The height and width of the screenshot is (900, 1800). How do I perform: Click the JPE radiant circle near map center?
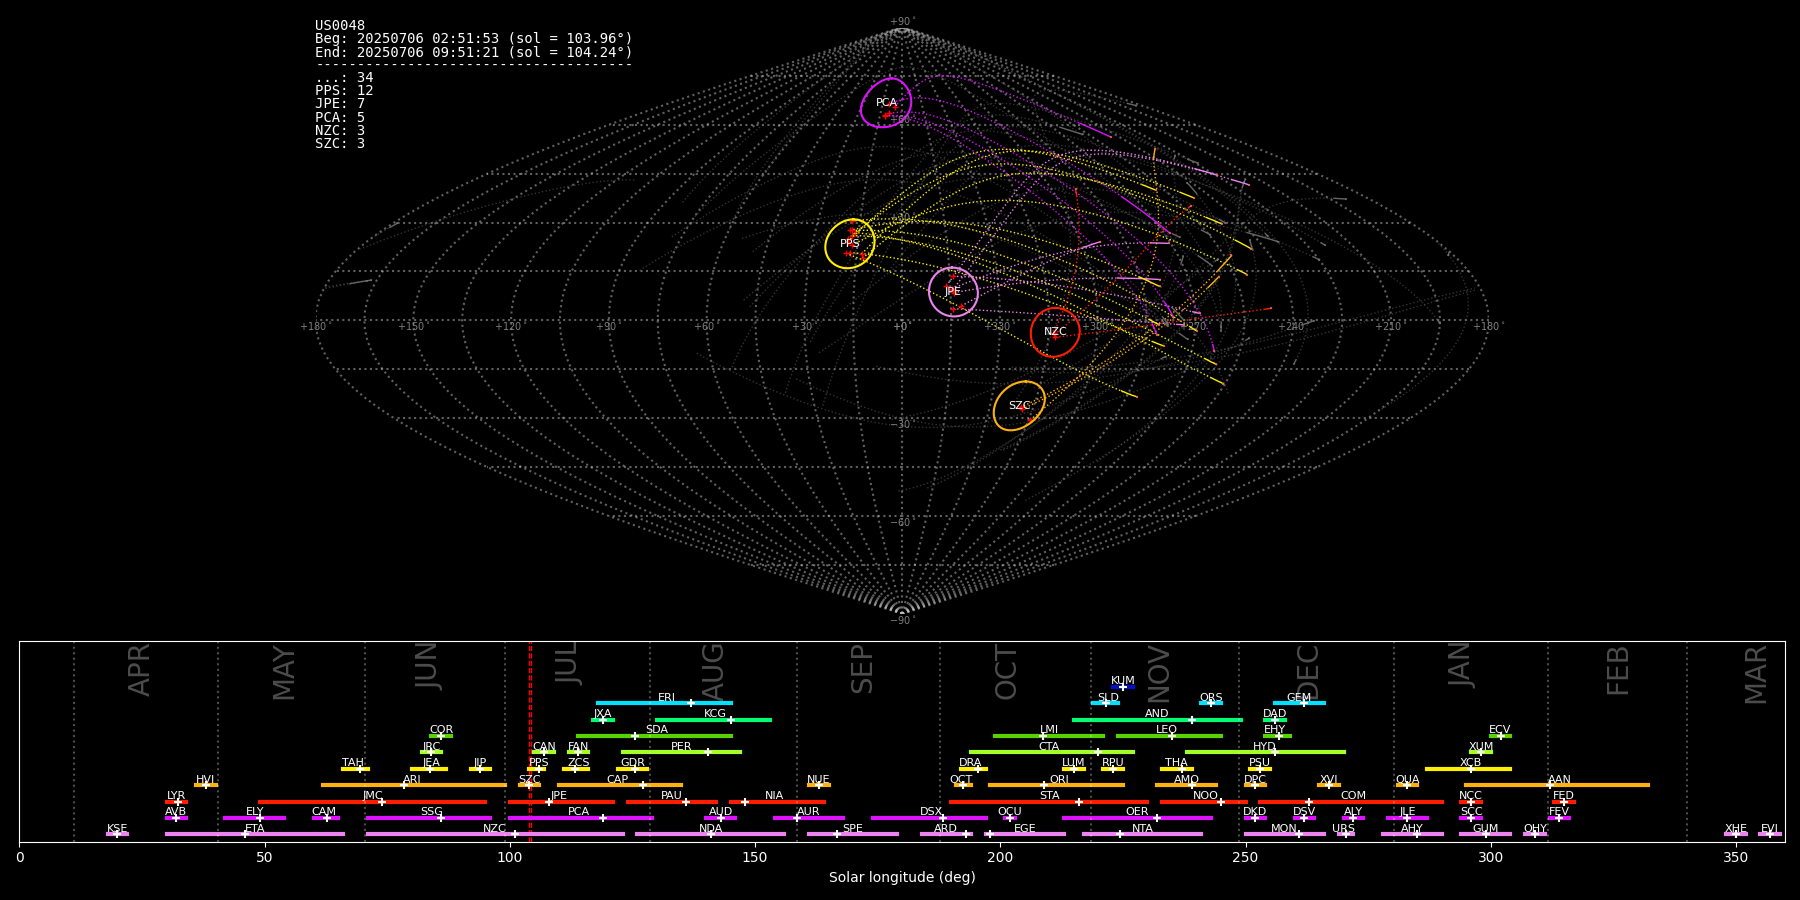(953, 292)
